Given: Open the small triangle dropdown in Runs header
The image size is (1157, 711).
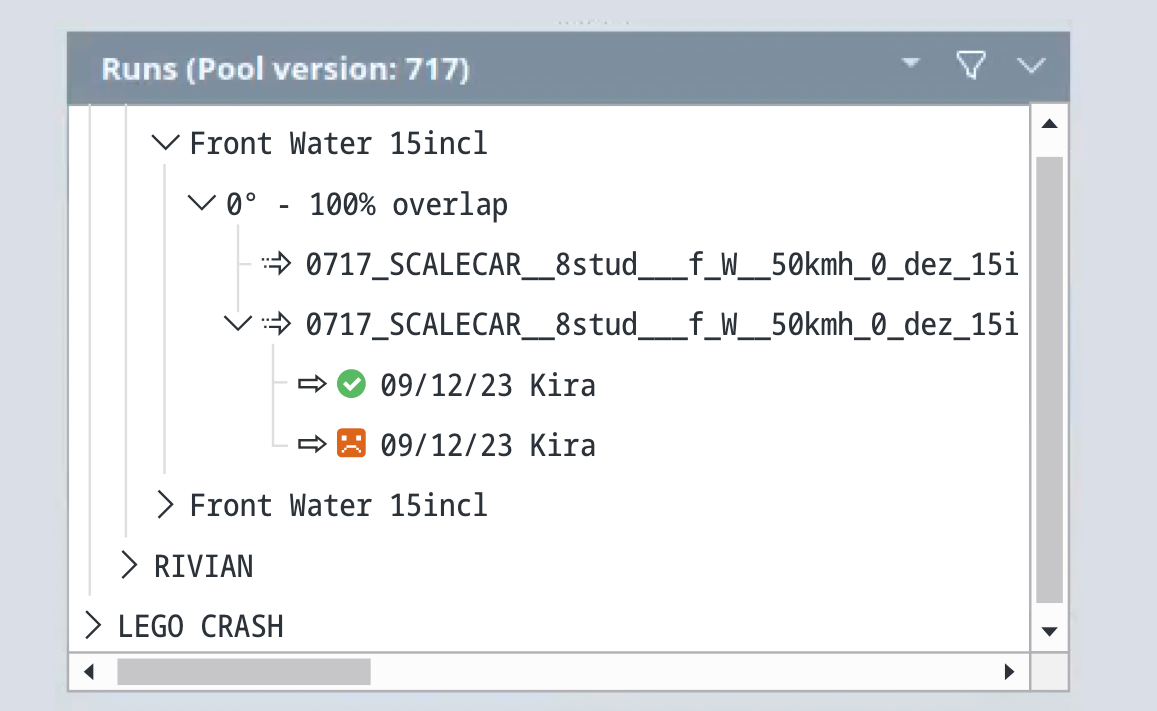Looking at the screenshot, I should pyautogui.click(x=911, y=63).
